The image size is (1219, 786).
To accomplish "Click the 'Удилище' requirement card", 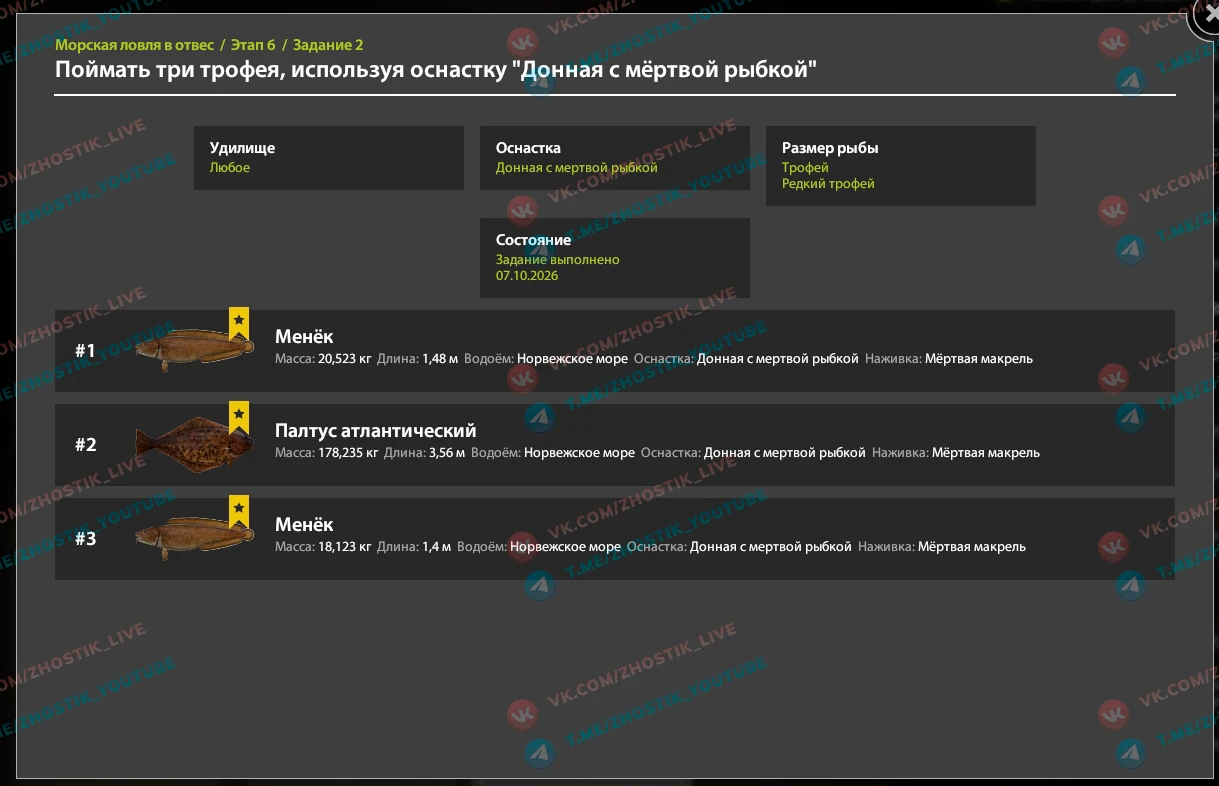I will pyautogui.click(x=329, y=158).
